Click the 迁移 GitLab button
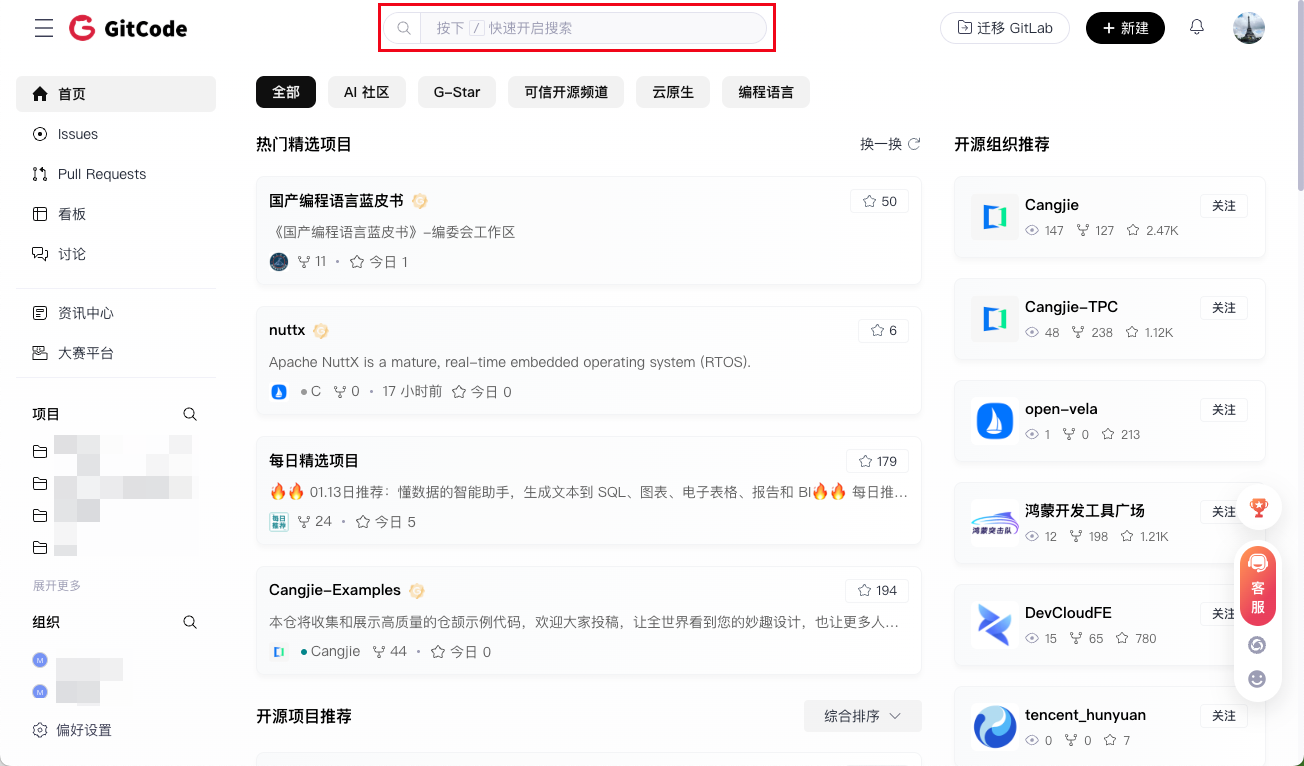1304x766 pixels. tap(1004, 28)
